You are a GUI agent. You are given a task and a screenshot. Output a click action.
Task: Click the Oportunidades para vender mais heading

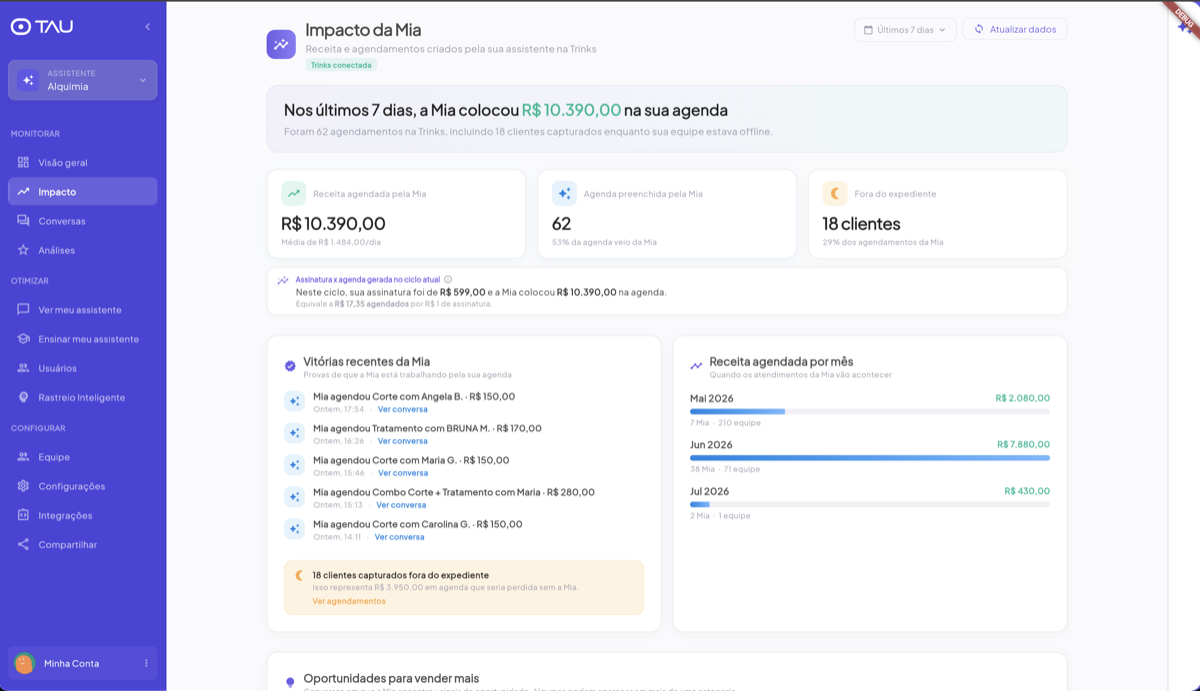[x=391, y=678]
